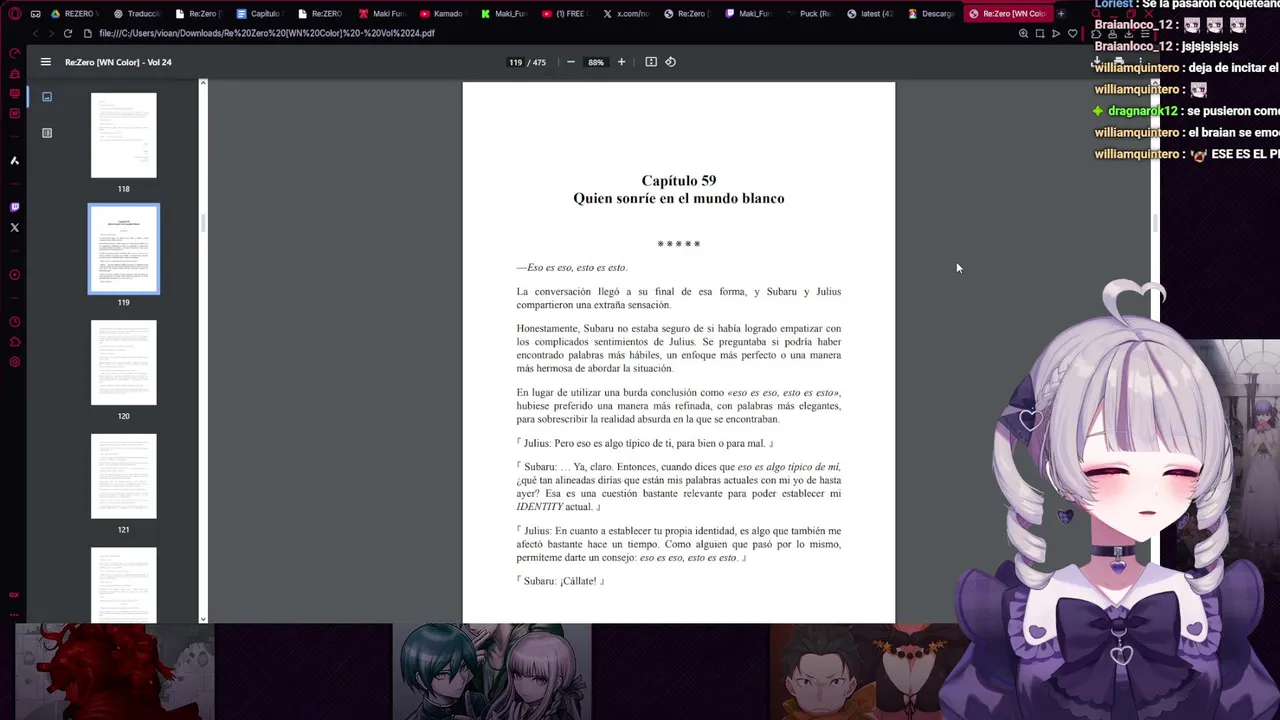The height and width of the screenshot is (720, 1280).
Task: Open the browser zoom magnifier icon
Action: tap(1023, 33)
